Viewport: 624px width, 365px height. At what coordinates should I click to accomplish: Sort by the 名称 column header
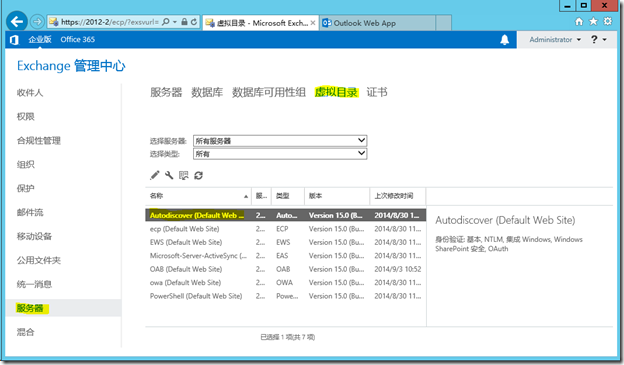pos(198,196)
